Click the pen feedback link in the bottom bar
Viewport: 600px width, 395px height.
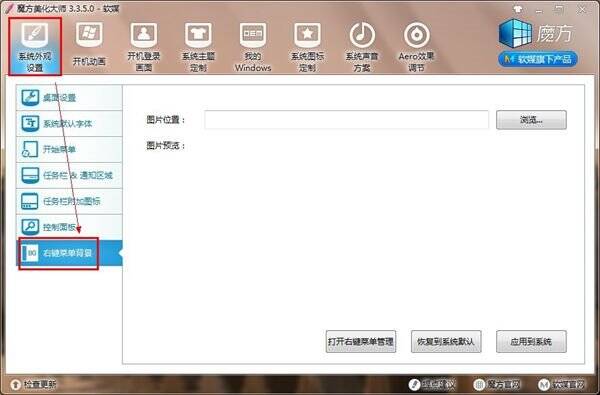click(432, 384)
